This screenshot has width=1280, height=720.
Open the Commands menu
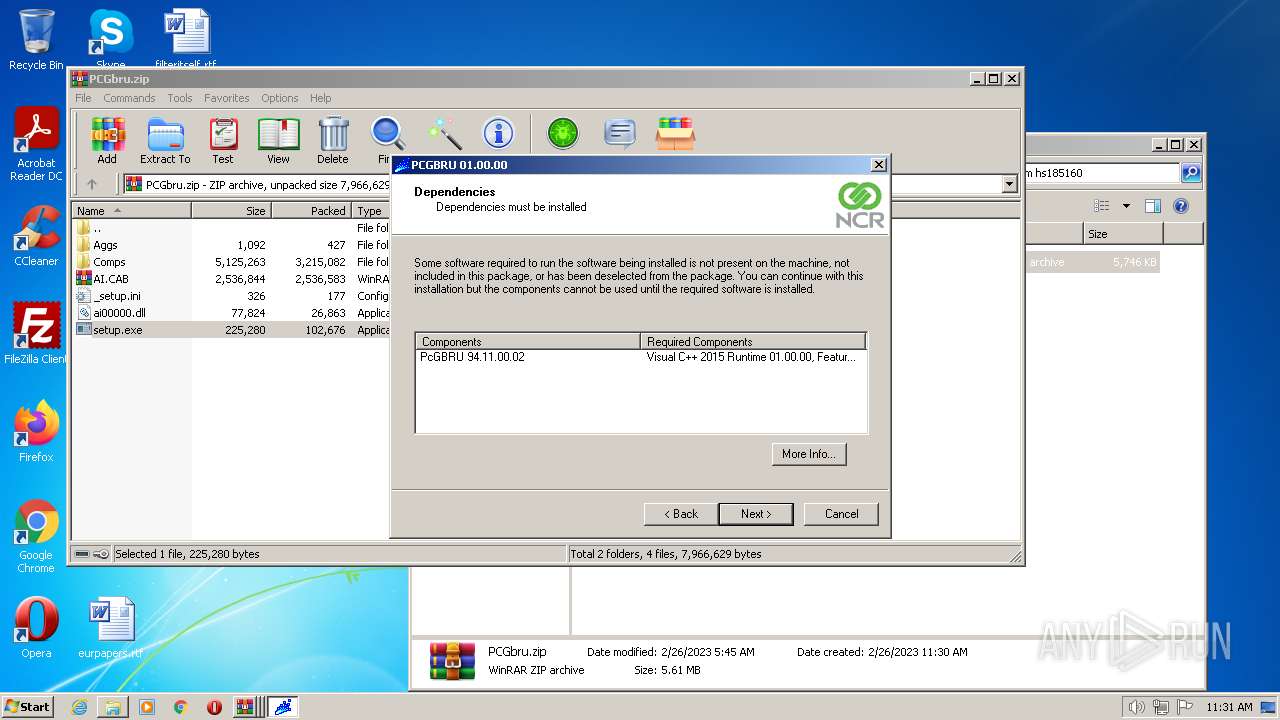pyautogui.click(x=129, y=98)
